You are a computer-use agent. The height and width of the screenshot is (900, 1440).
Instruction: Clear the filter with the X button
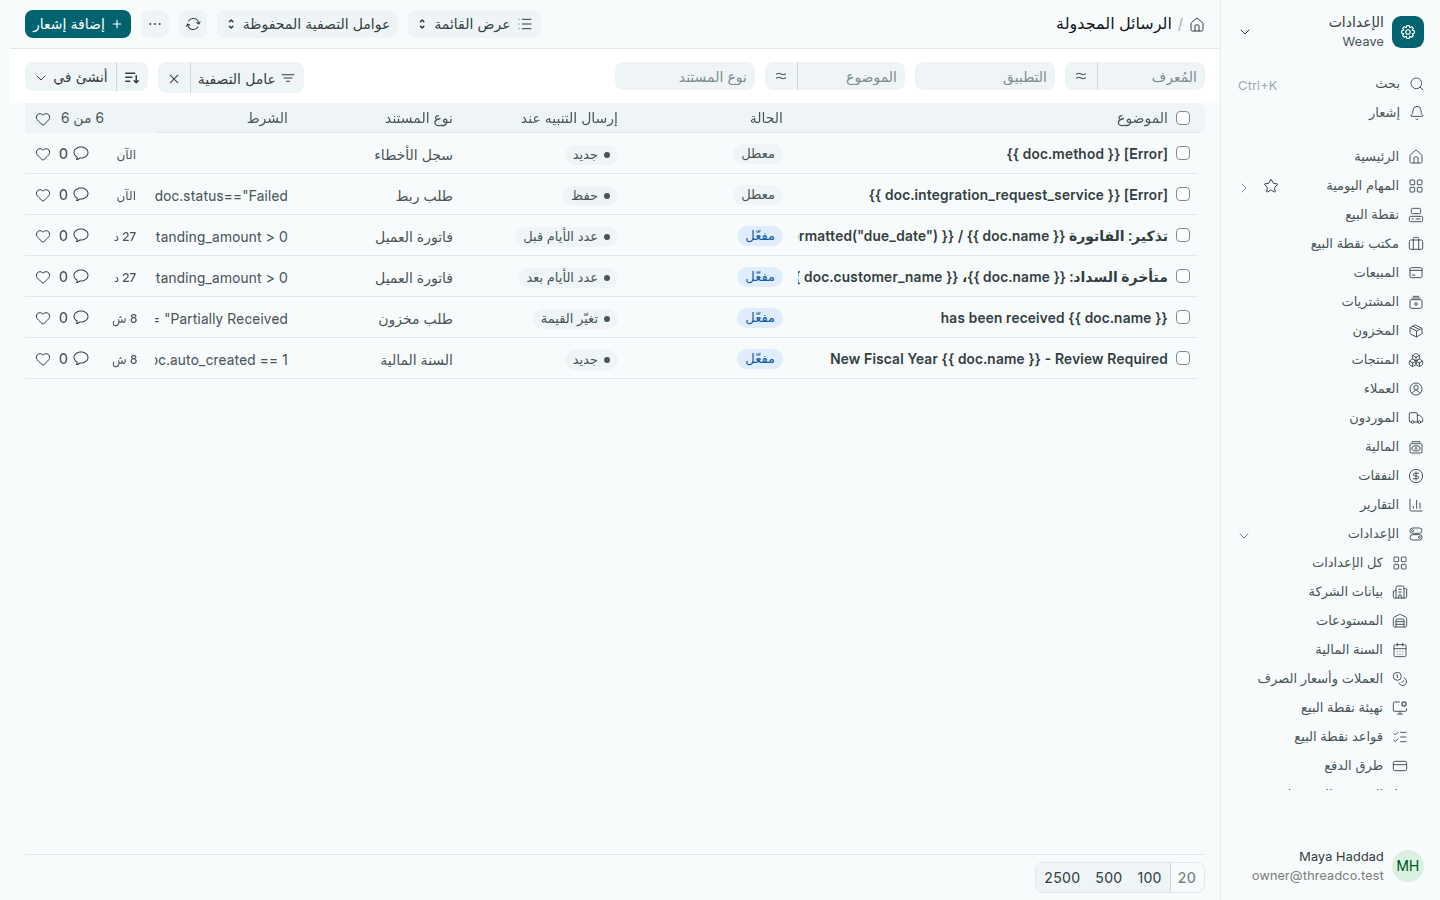(x=174, y=78)
